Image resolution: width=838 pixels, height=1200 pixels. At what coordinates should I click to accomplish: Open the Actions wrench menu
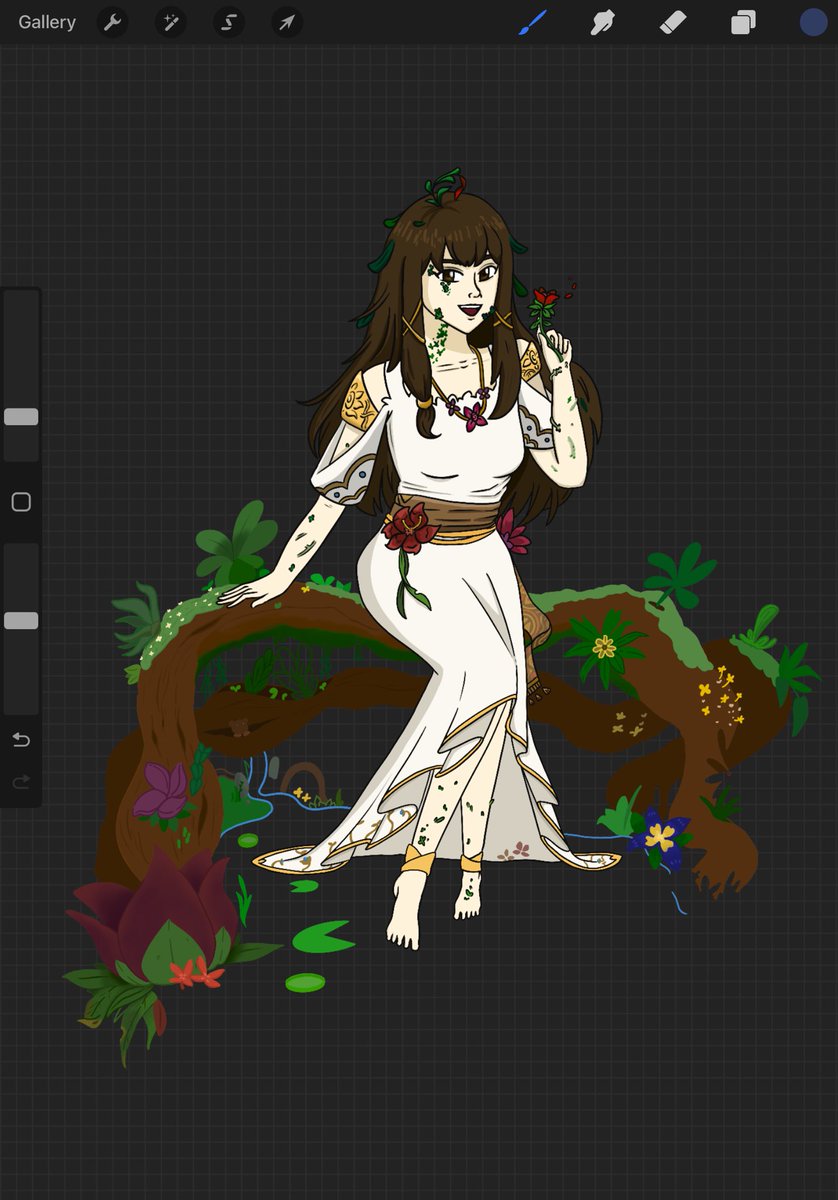pyautogui.click(x=112, y=22)
